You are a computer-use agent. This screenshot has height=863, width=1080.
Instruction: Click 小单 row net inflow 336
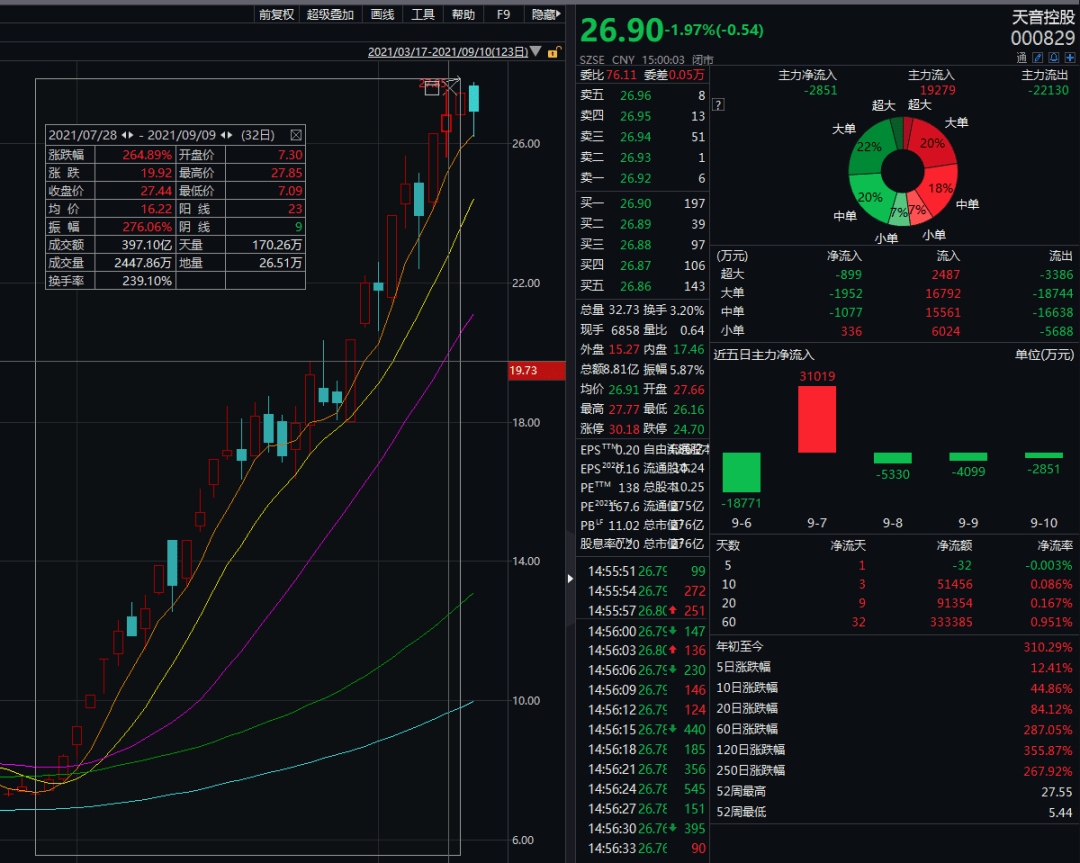pos(851,331)
